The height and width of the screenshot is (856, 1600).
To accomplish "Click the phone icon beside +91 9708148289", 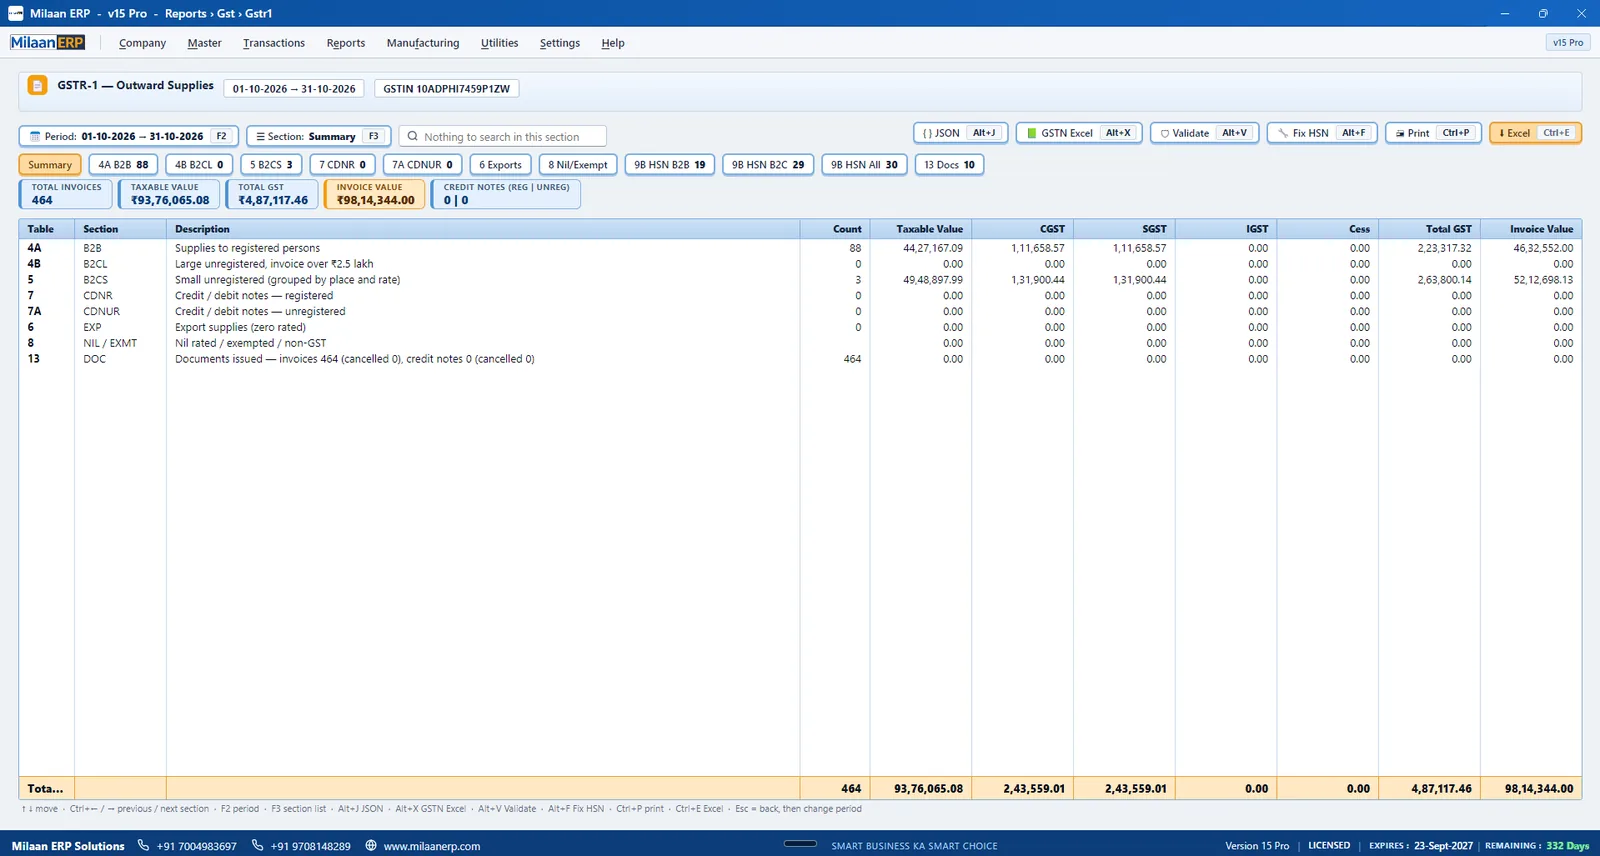I will (257, 845).
